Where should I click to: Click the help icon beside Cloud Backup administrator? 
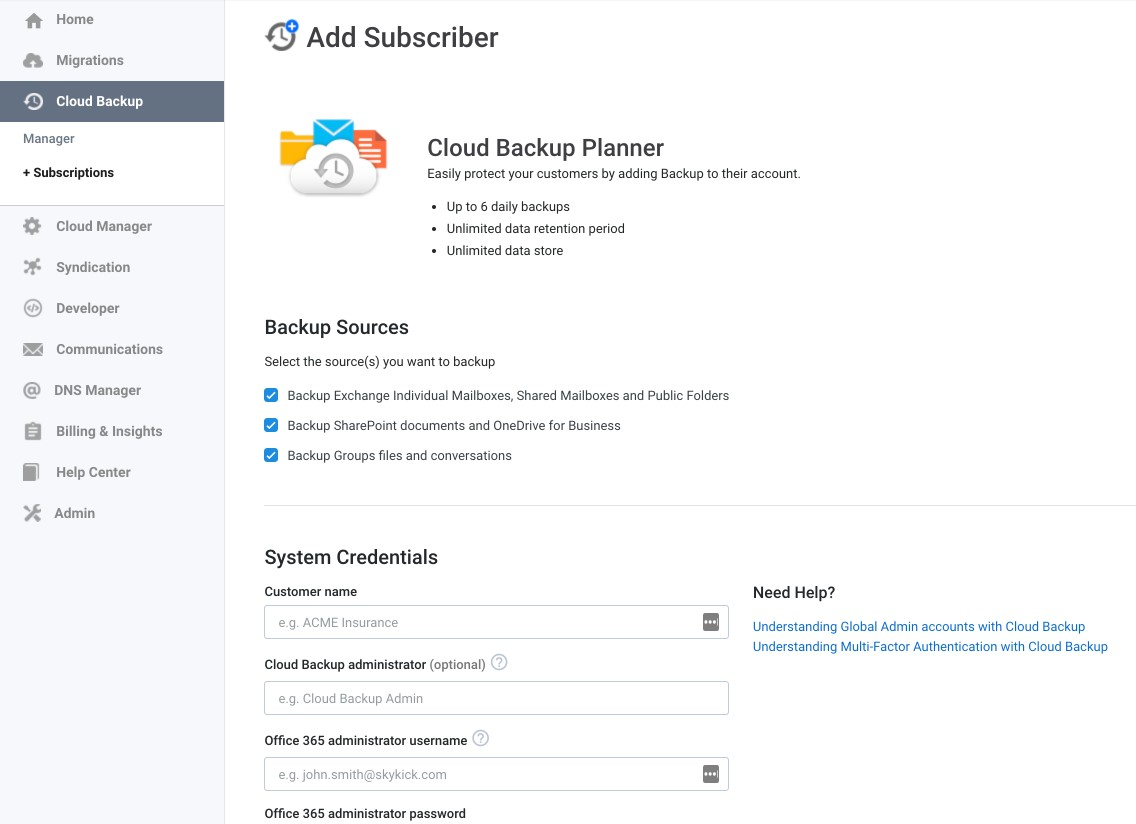point(499,662)
